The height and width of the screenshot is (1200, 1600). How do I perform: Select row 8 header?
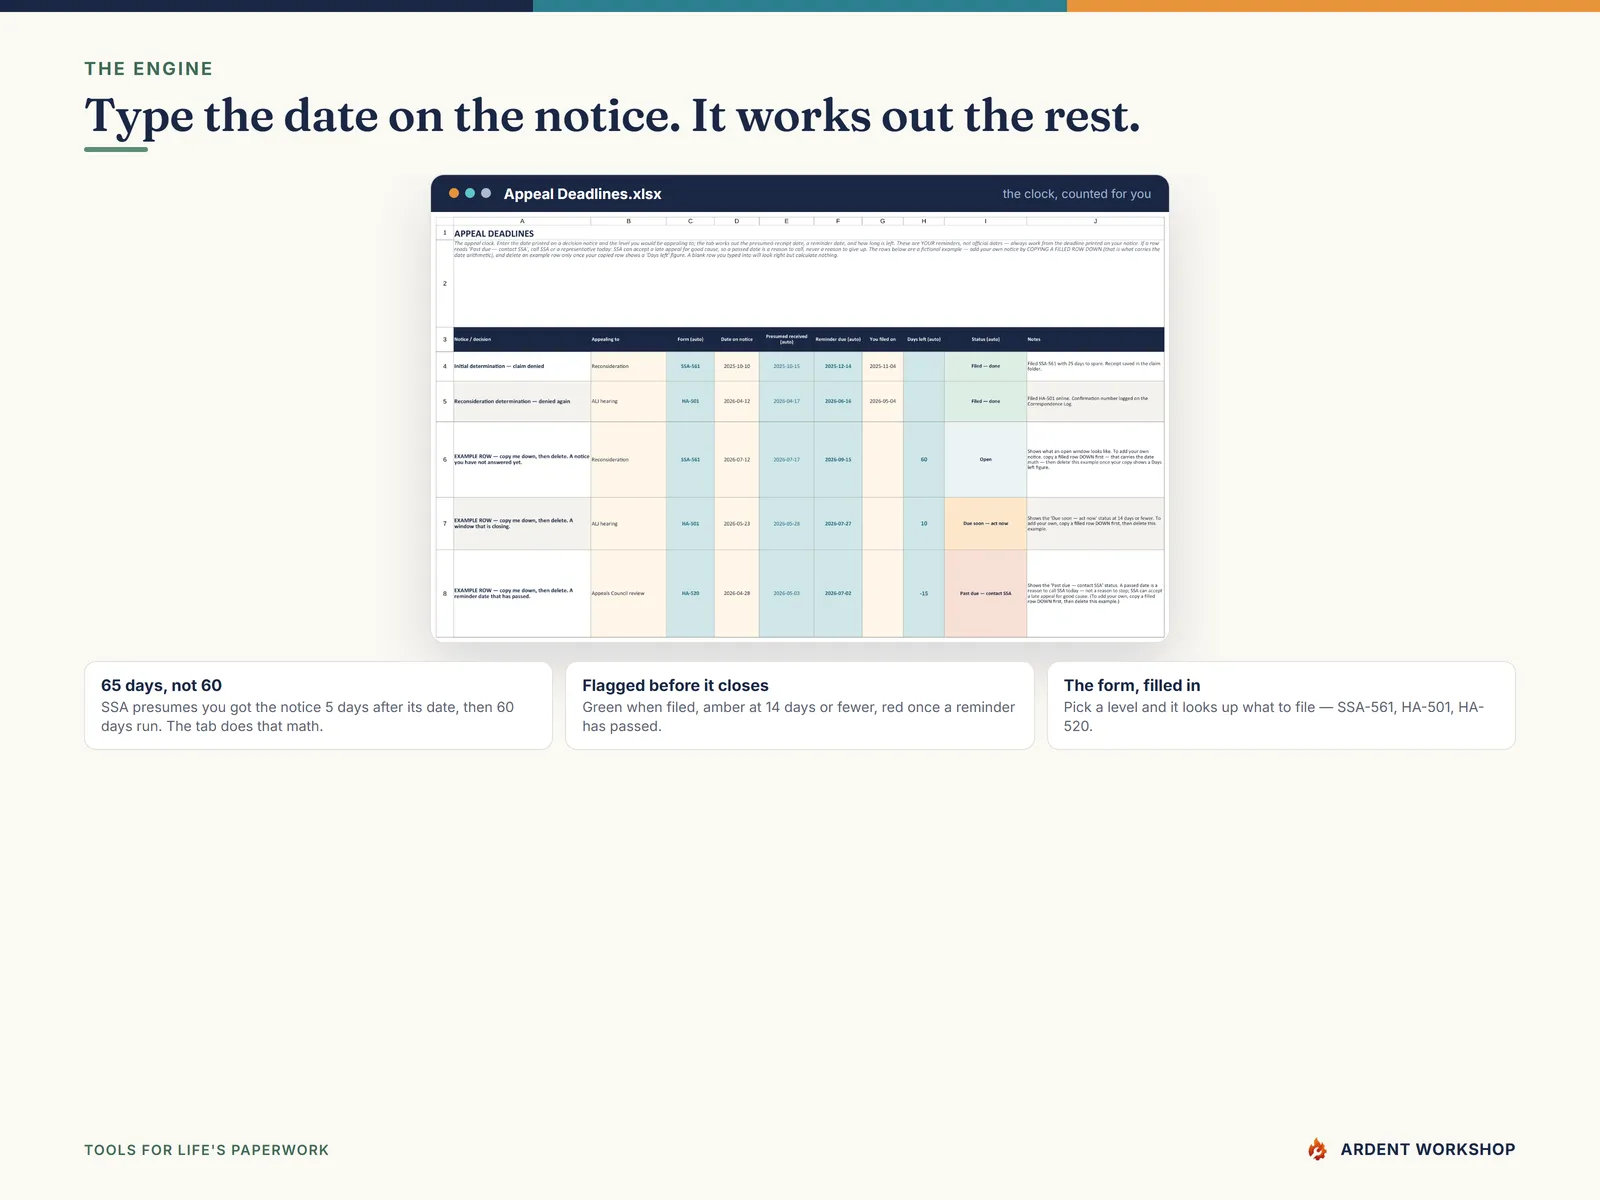tap(445, 593)
